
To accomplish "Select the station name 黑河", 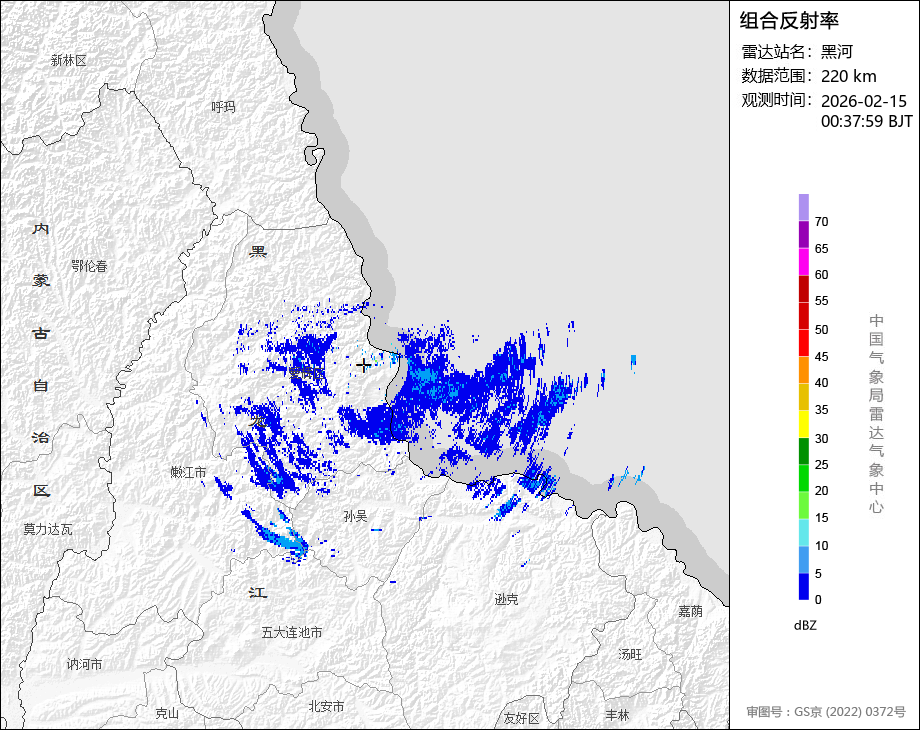I will pos(837,52).
